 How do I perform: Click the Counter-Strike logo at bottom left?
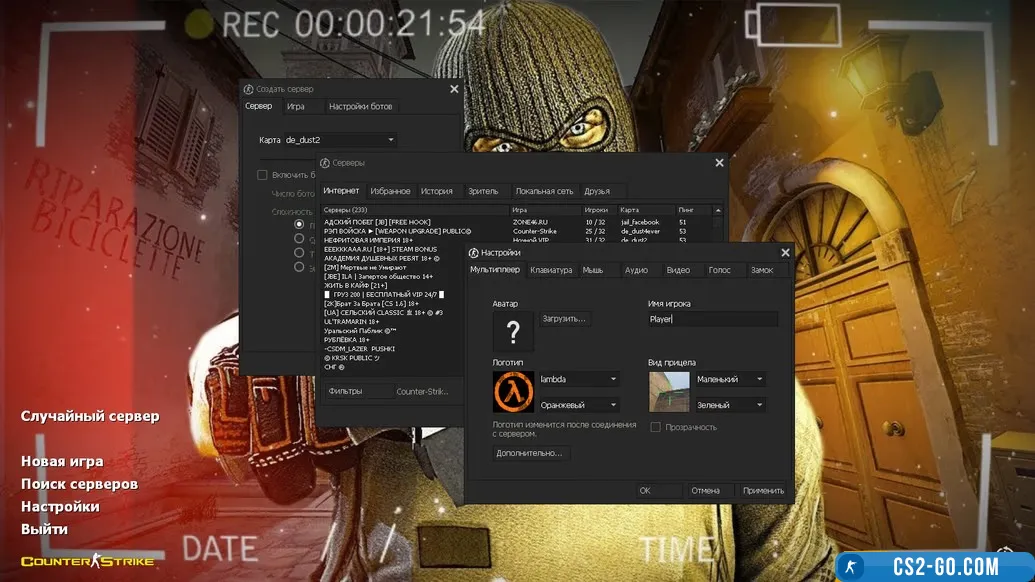pyautogui.click(x=88, y=561)
